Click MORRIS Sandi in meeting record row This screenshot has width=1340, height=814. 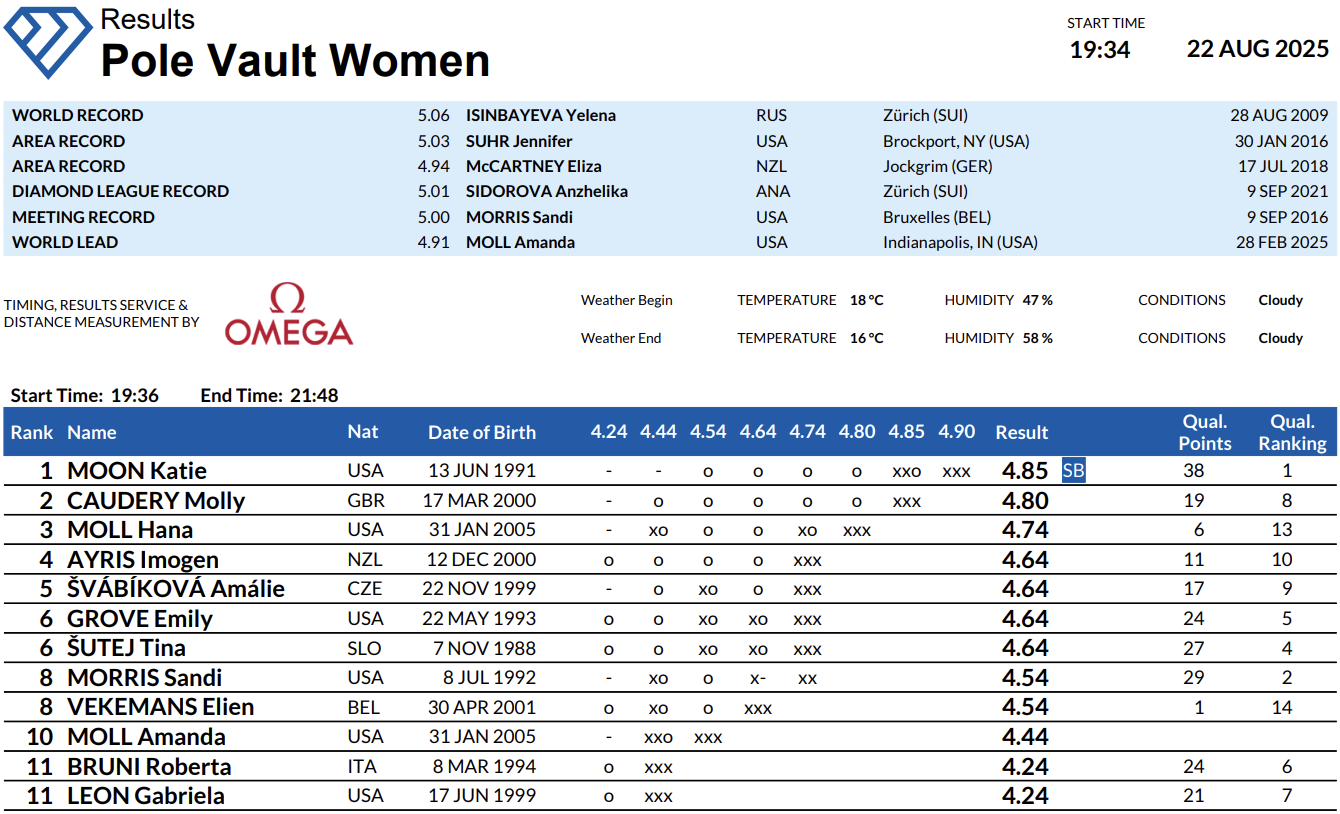click(x=519, y=217)
